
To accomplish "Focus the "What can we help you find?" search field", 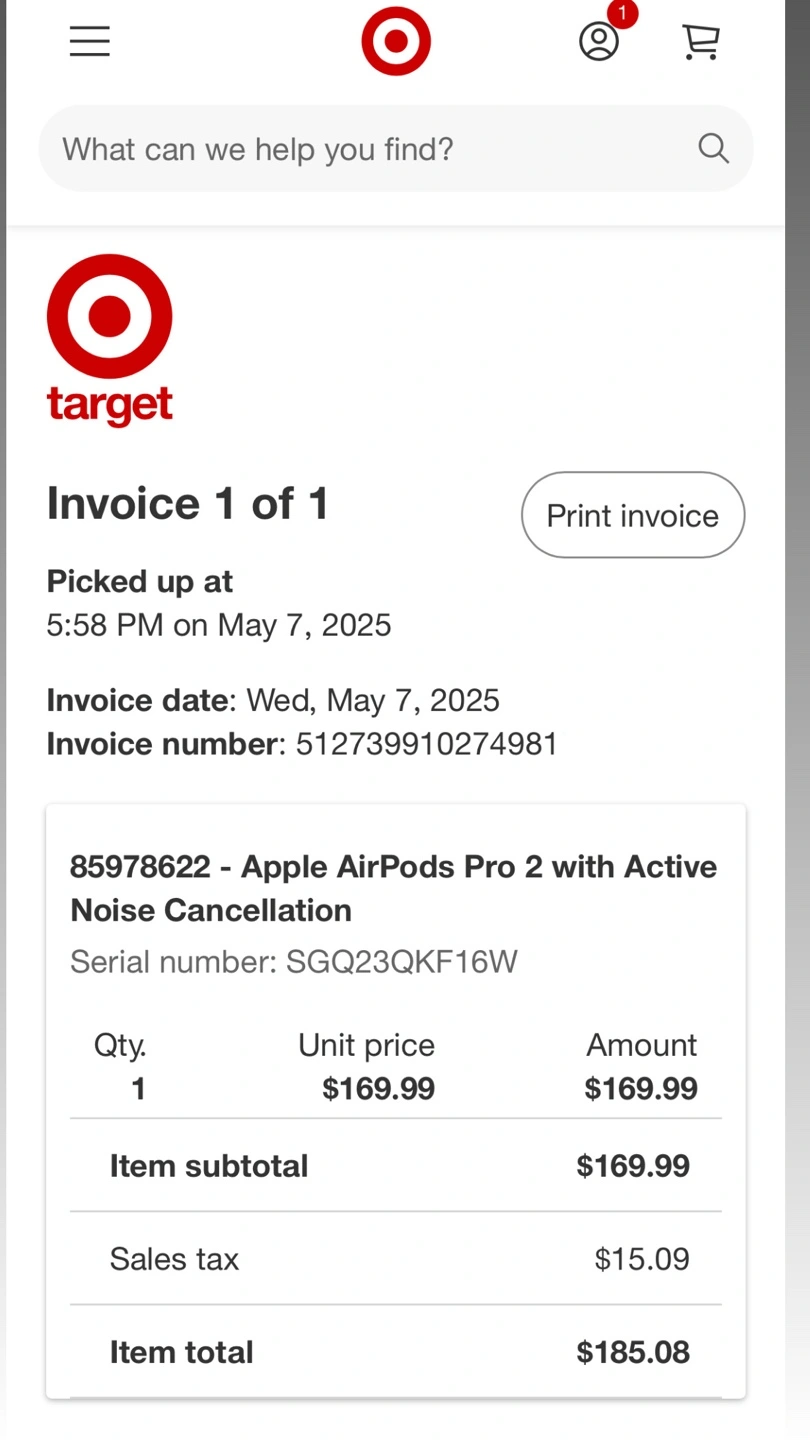I will (396, 148).
